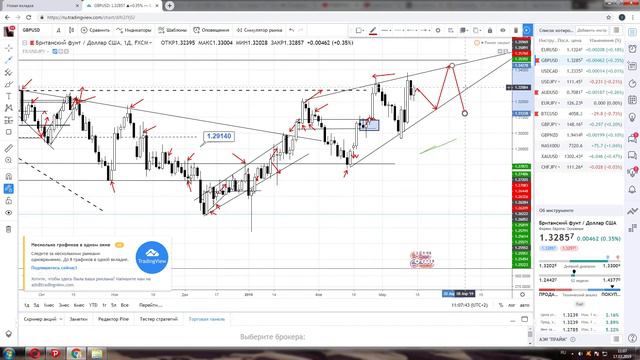Open the Fibonacci/pitchfork tools group

pos(9,72)
